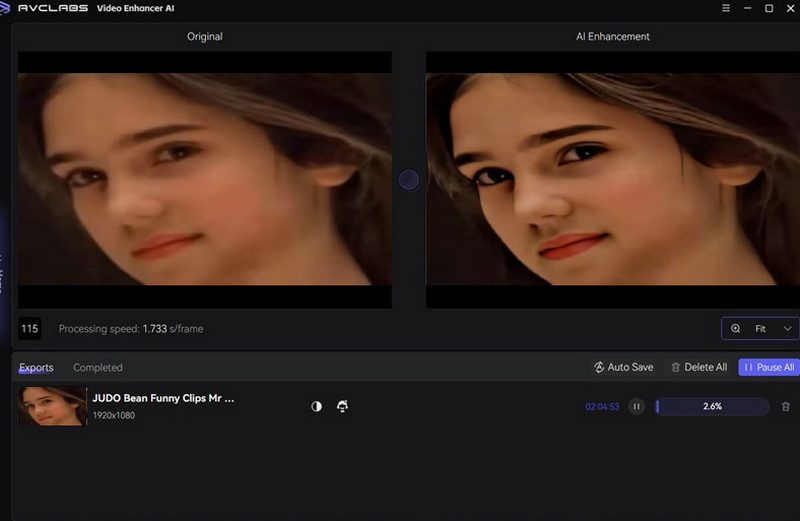Click the zoom magnifier icon
Viewport: 800px width, 521px height.
point(736,329)
